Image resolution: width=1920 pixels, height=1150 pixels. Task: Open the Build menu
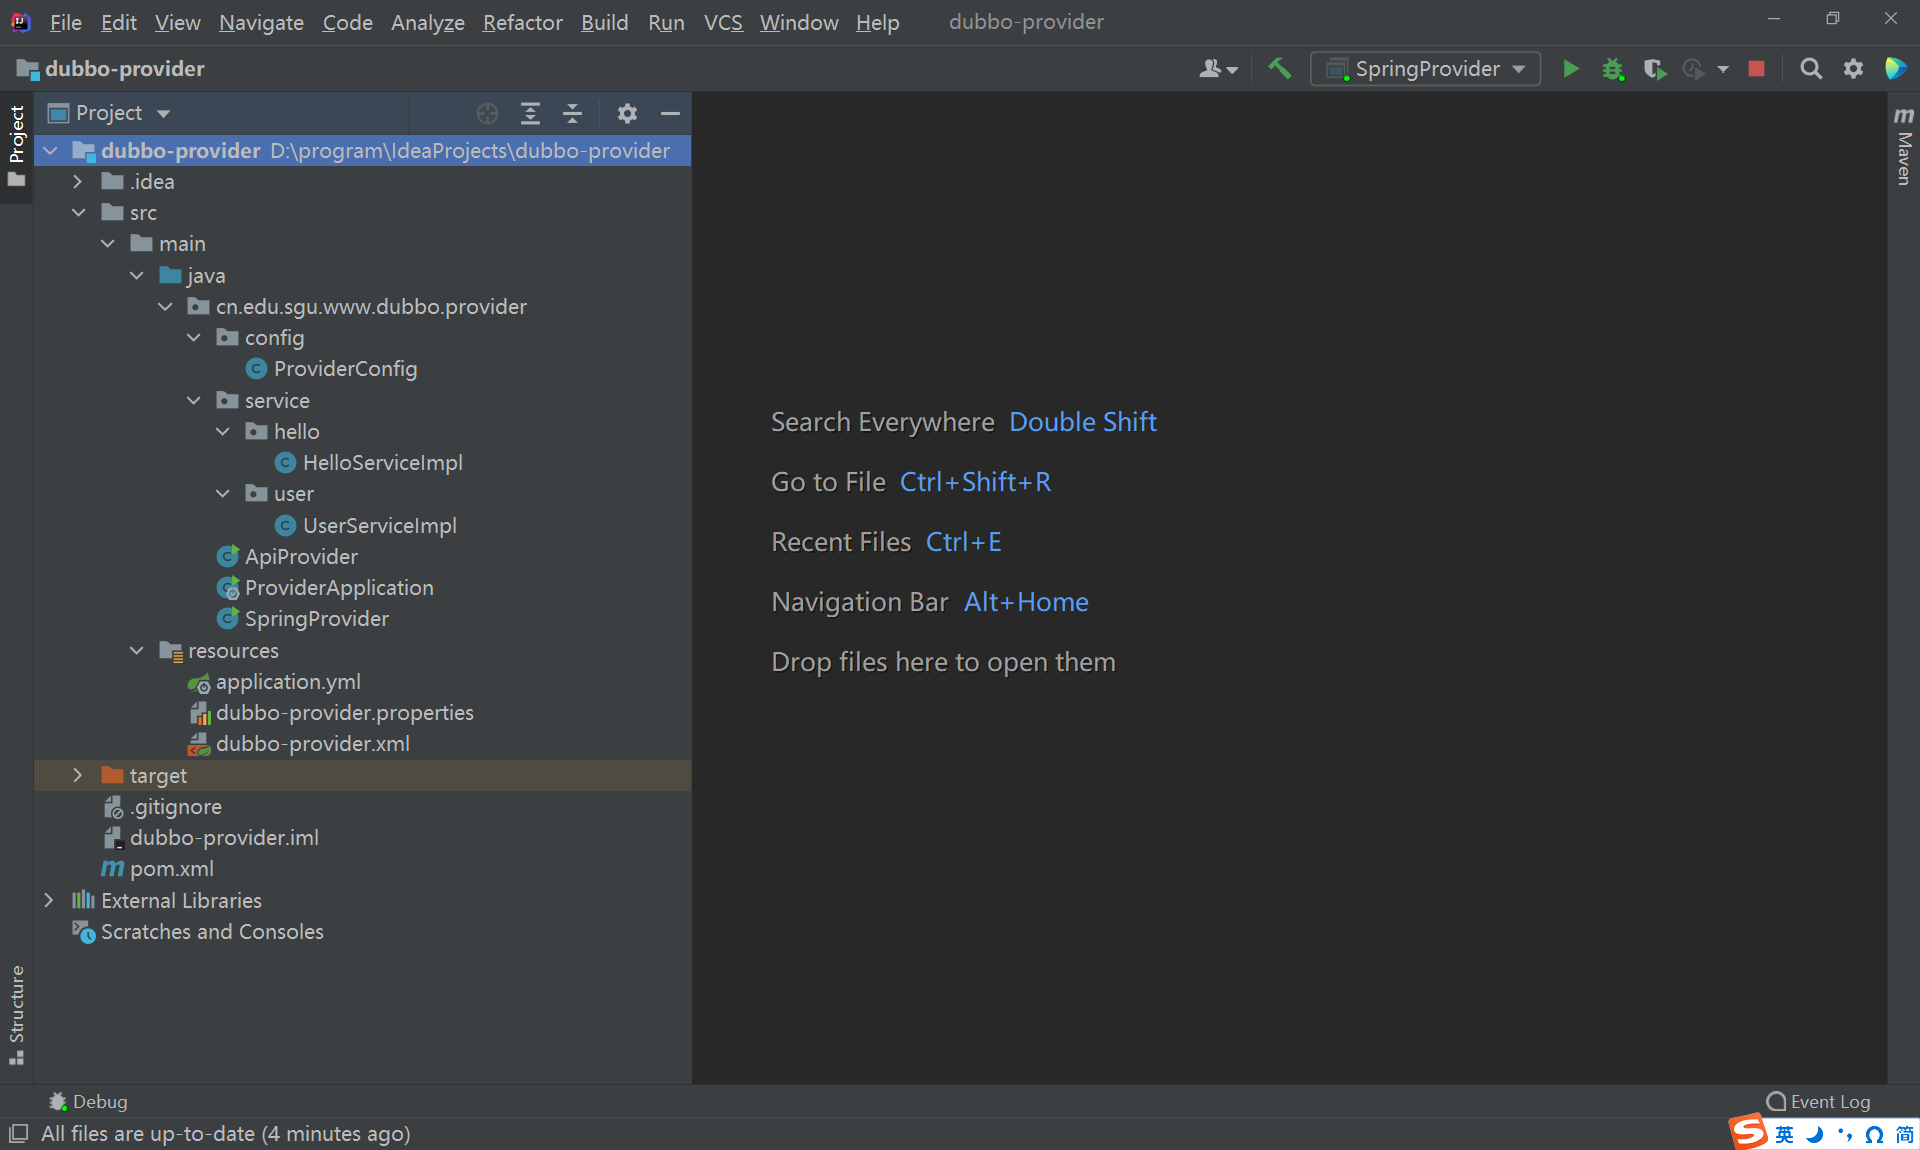pyautogui.click(x=604, y=22)
